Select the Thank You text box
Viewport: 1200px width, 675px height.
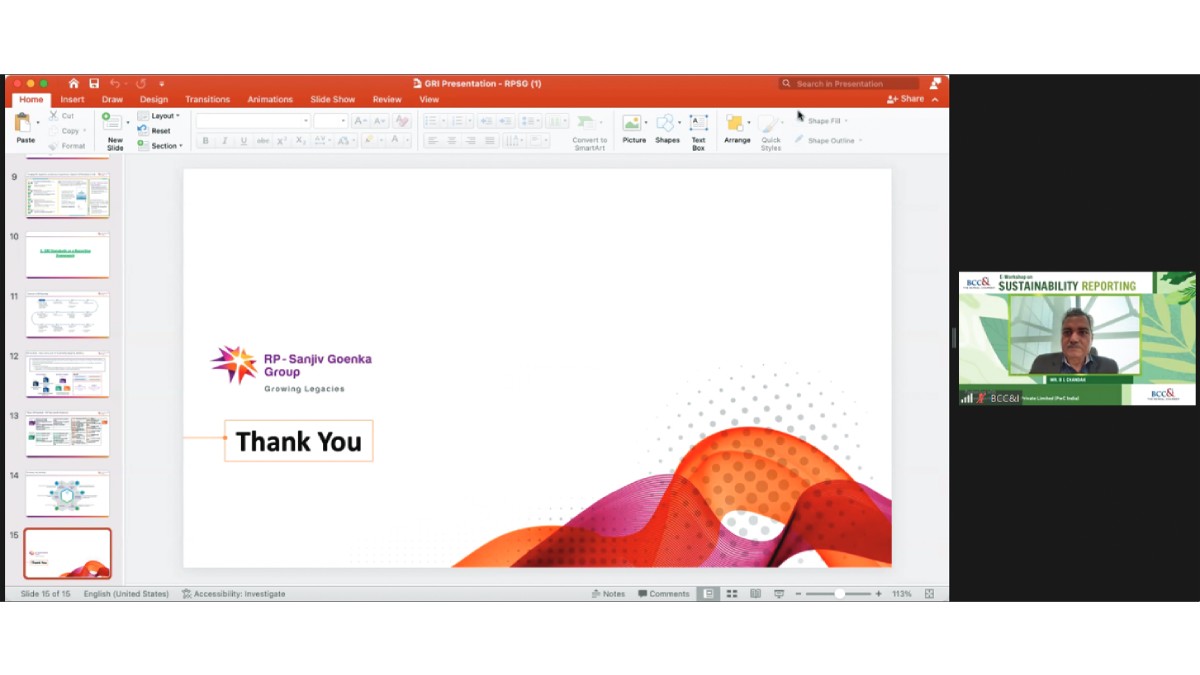click(x=298, y=441)
